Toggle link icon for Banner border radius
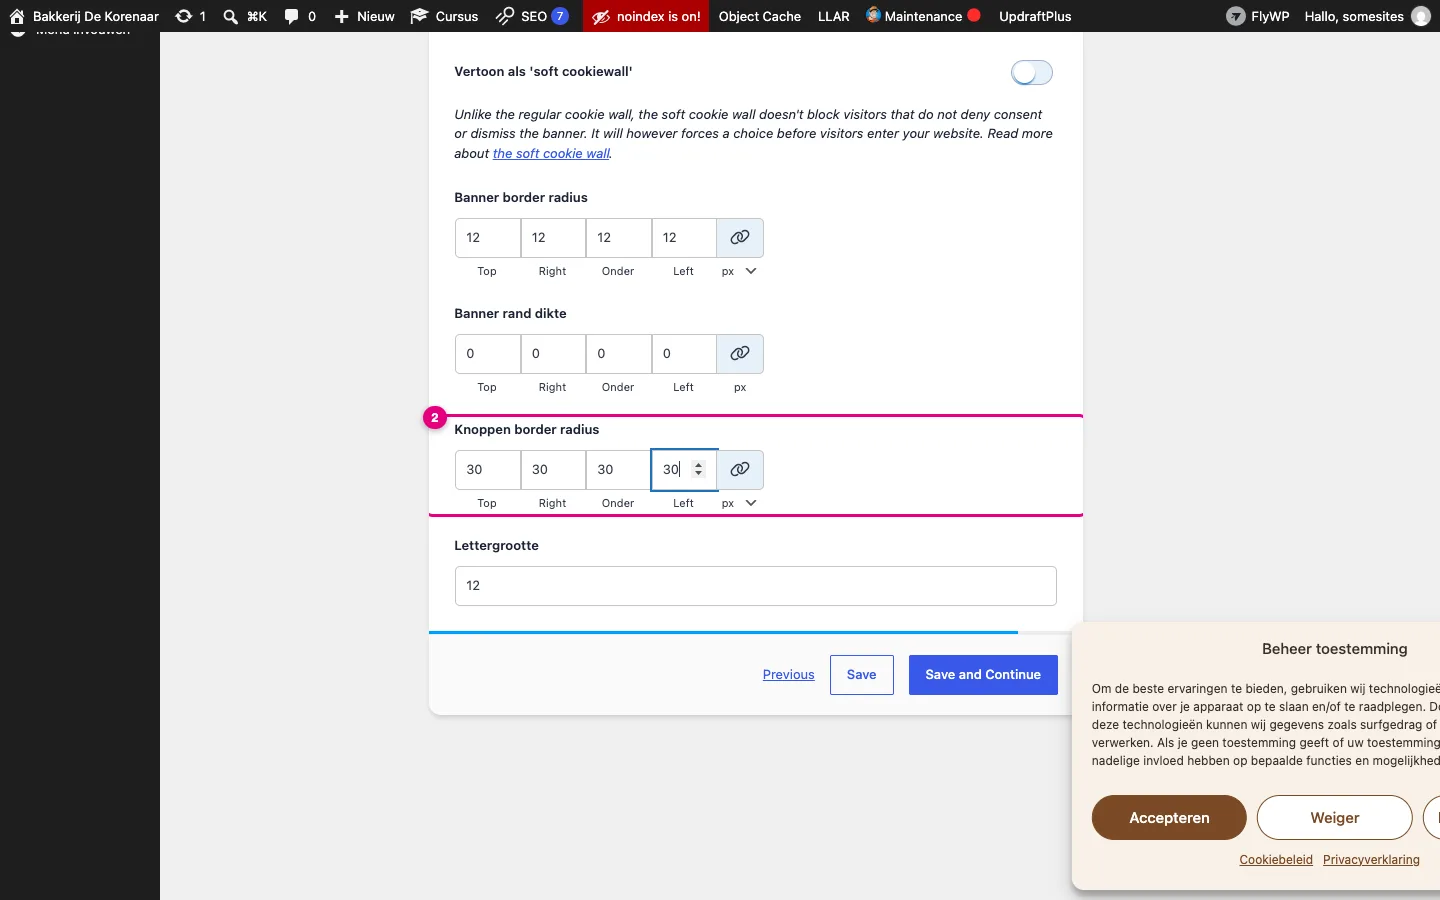1440x900 pixels. [740, 238]
